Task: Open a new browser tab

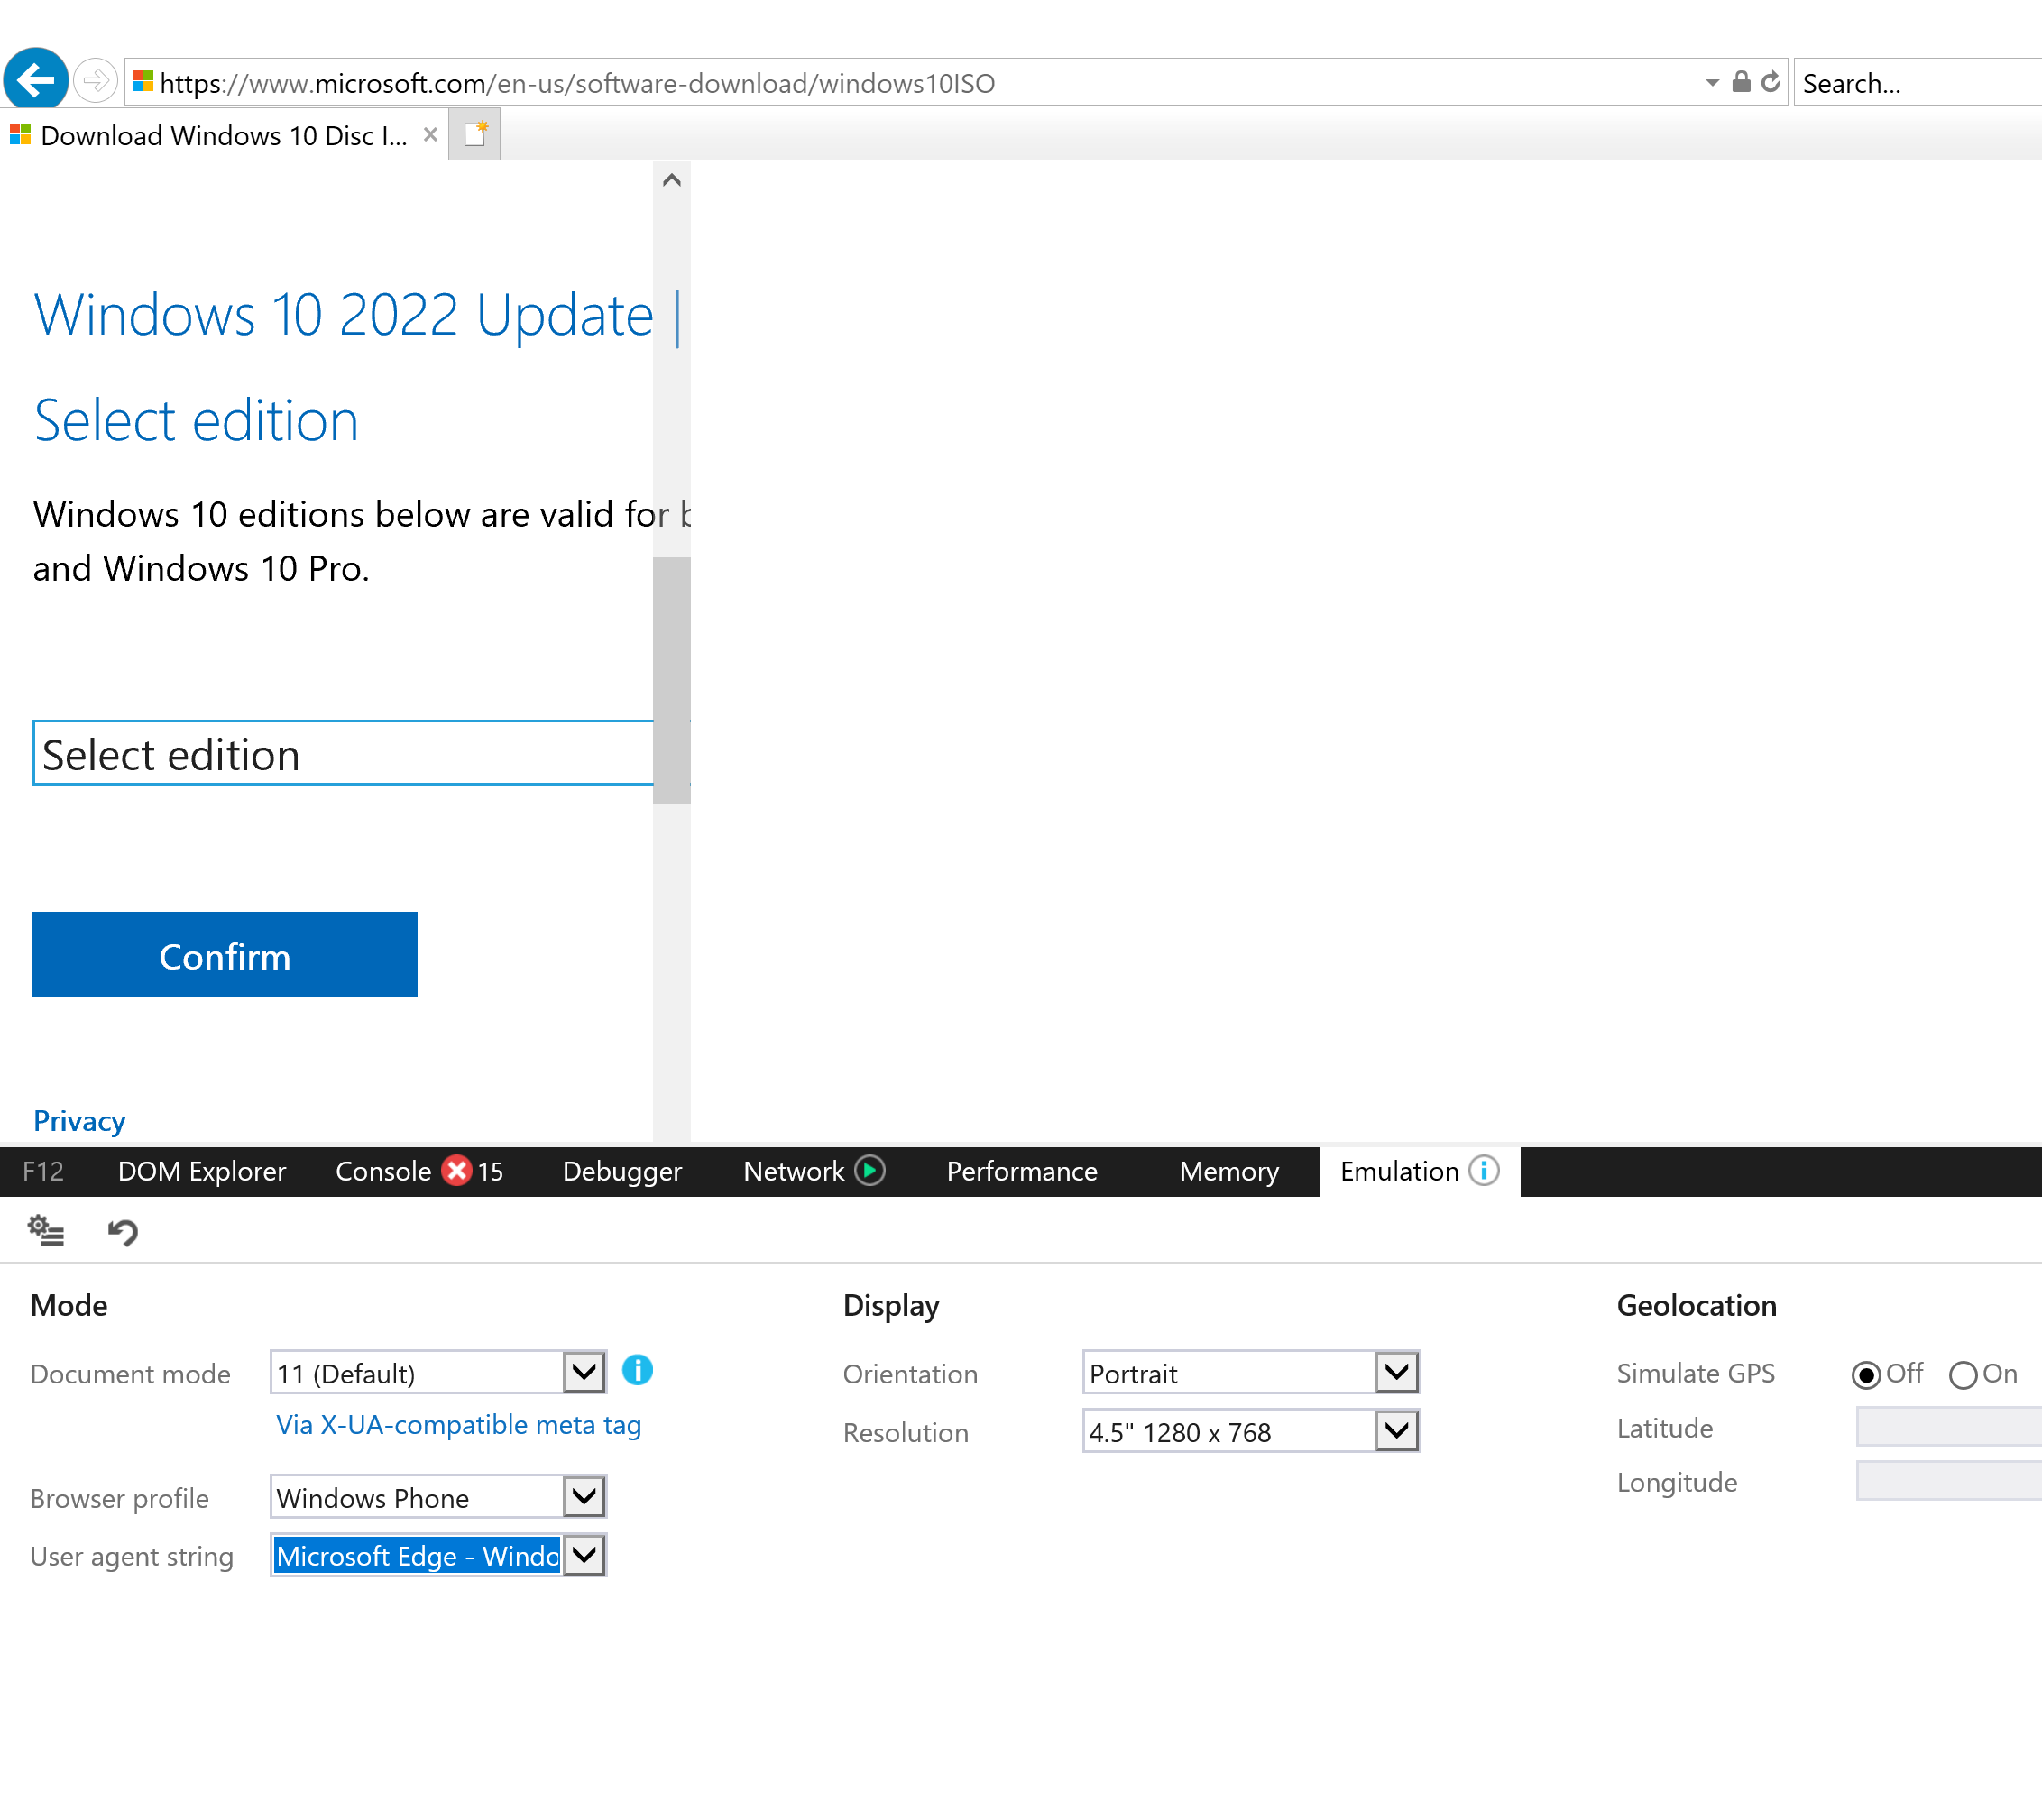Action: coord(475,134)
